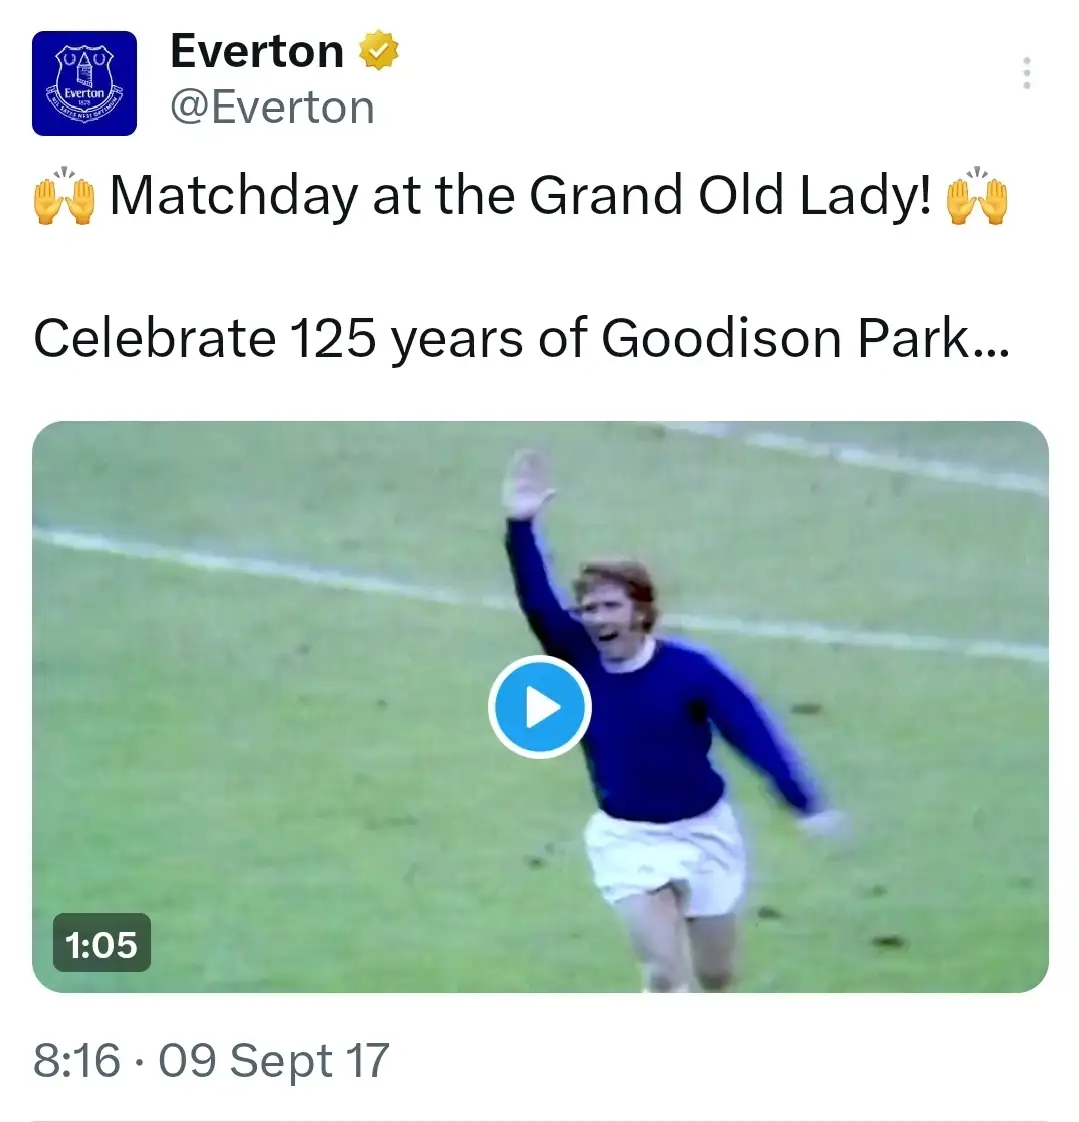Click the right raised-hands emoji
This screenshot has height=1122, width=1079.
pos(977,195)
